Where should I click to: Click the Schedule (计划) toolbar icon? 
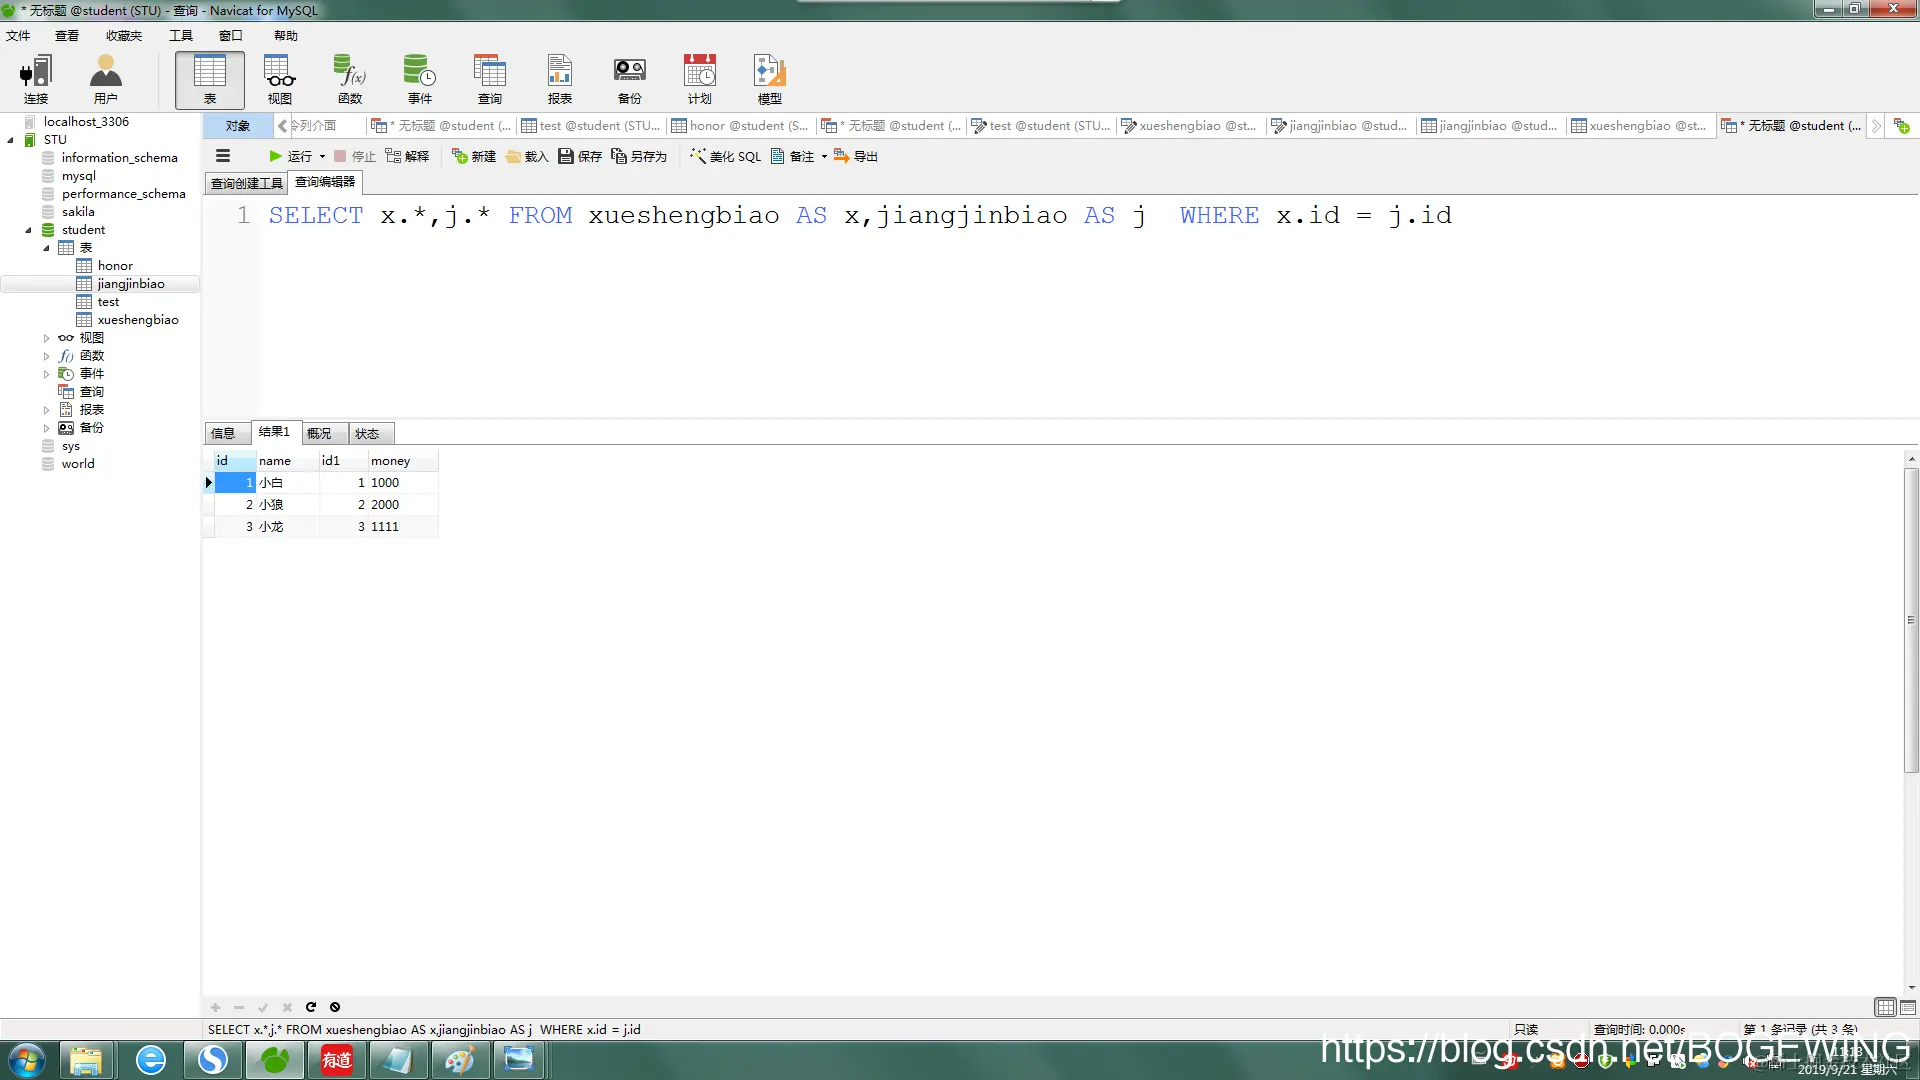click(700, 80)
